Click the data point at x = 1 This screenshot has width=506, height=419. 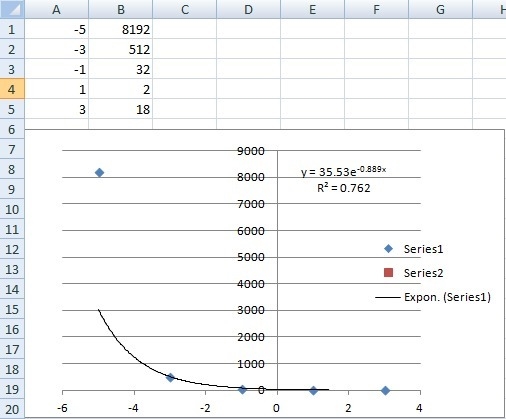click(x=313, y=391)
